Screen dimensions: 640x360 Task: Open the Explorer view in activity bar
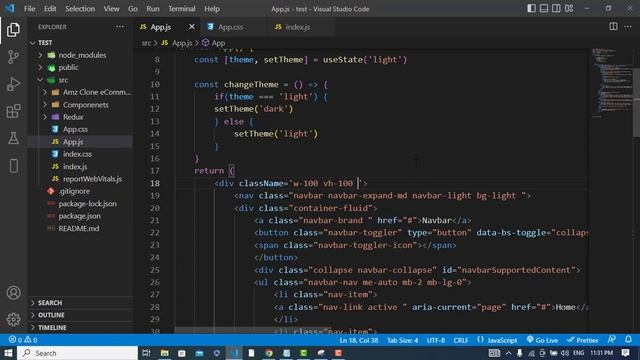point(13,30)
